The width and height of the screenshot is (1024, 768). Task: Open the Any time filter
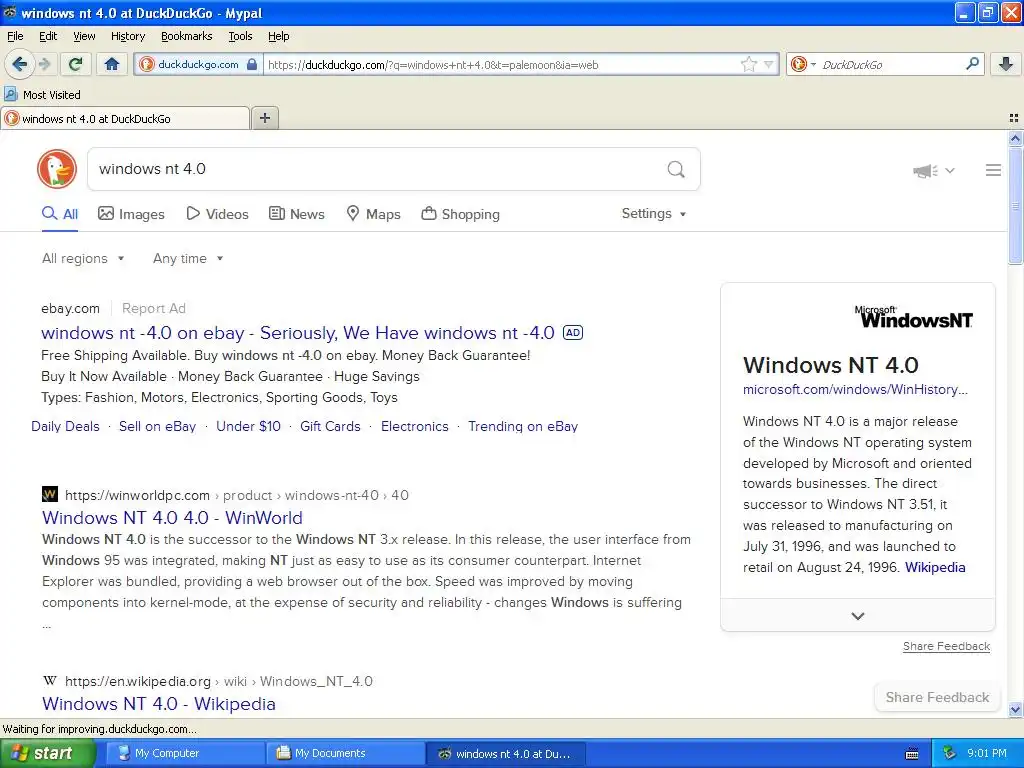pos(188,259)
